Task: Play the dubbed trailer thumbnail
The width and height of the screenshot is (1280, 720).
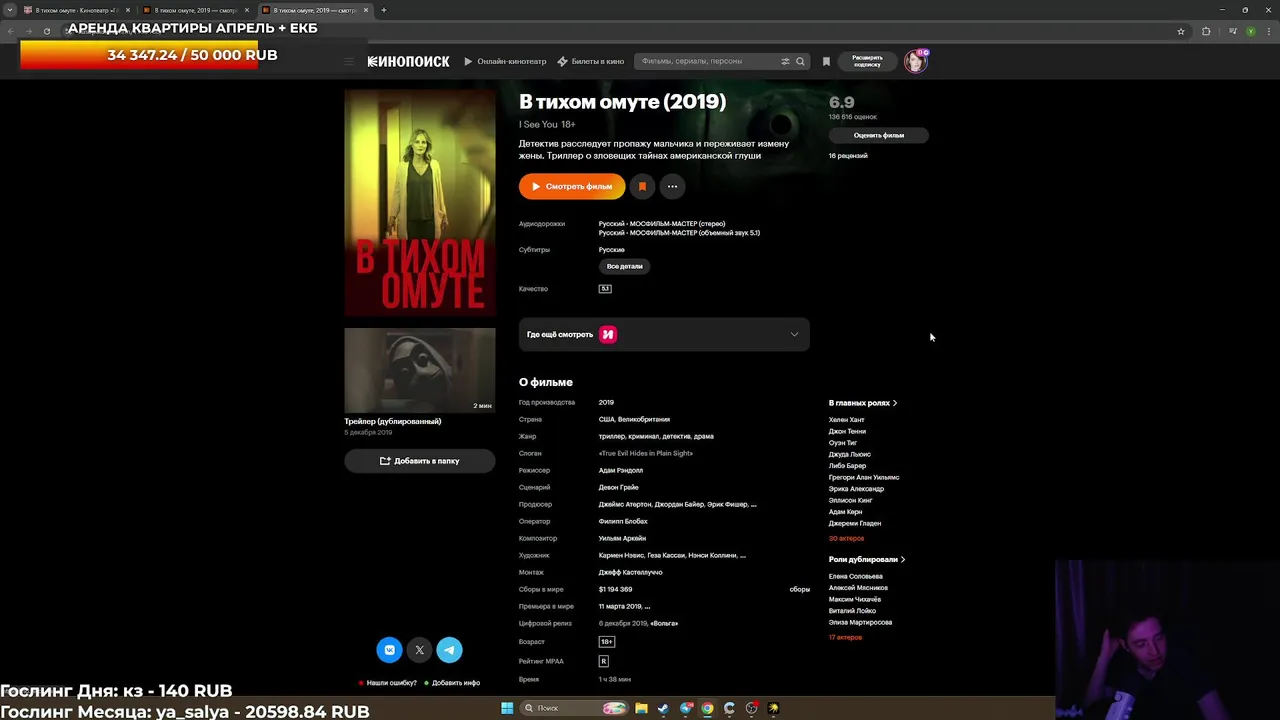Action: pos(420,370)
